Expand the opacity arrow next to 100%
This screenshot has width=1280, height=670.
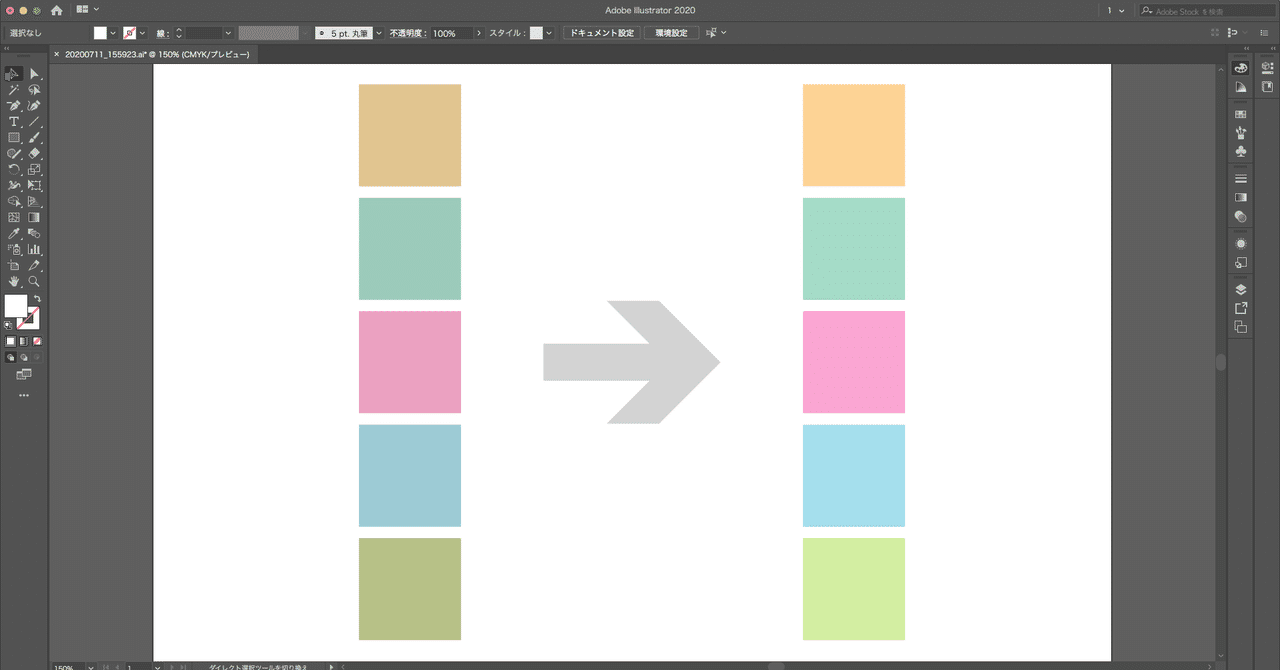coord(478,33)
